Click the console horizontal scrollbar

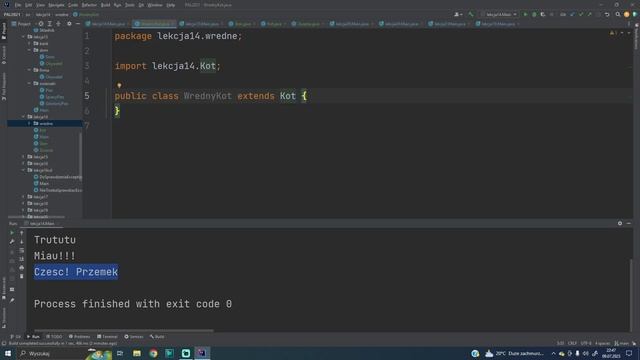[123, 331]
